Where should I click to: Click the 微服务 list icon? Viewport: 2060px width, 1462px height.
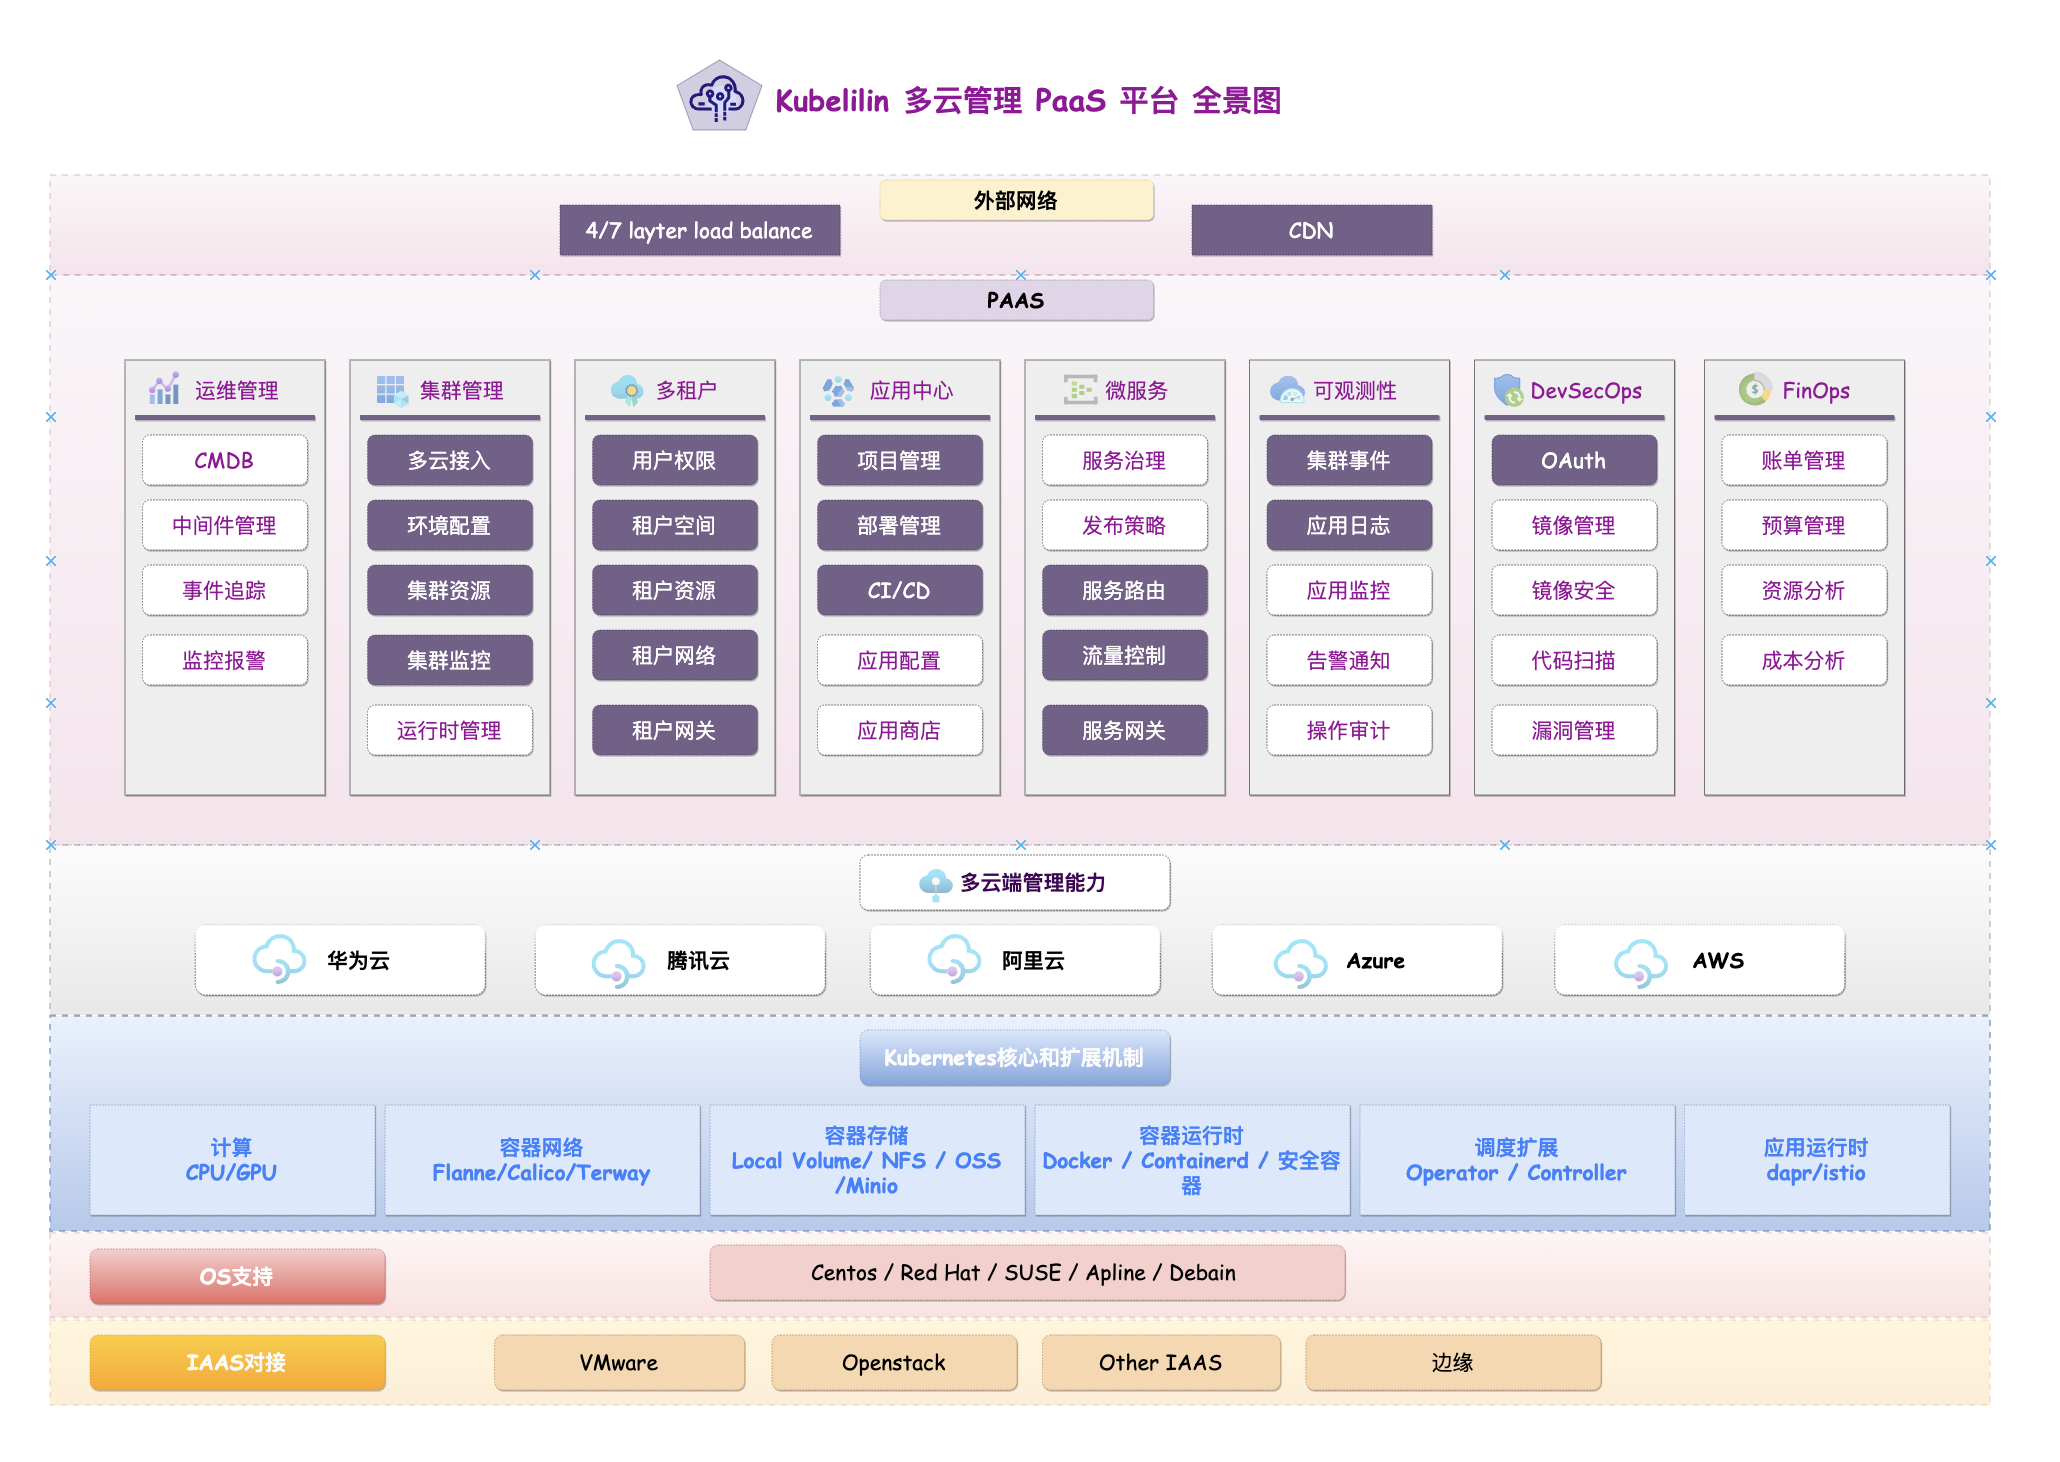[1079, 389]
